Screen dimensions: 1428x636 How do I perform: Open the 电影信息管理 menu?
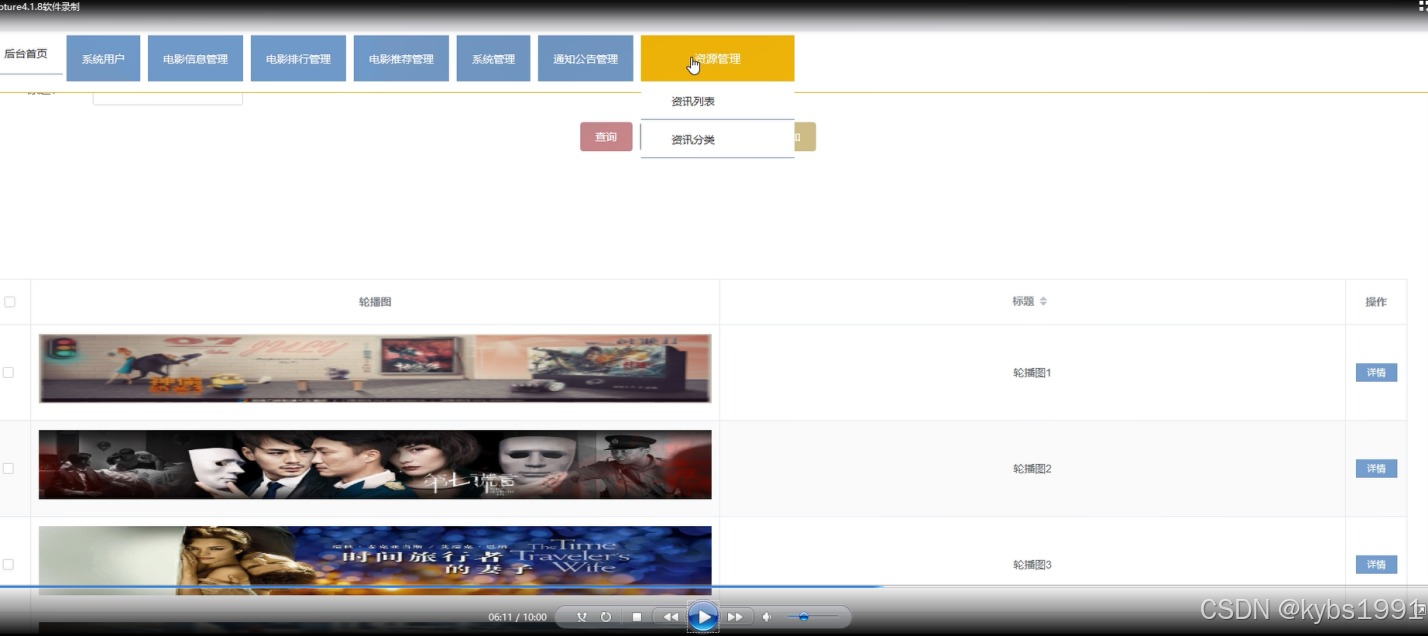coord(195,59)
